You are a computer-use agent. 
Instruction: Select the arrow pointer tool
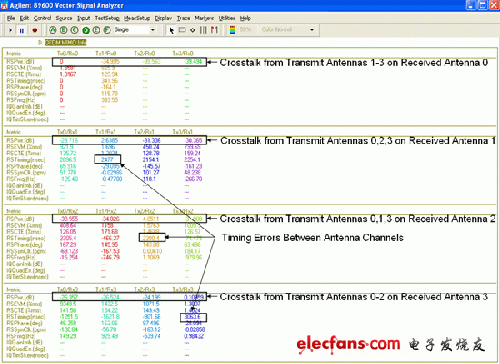click(x=172, y=30)
